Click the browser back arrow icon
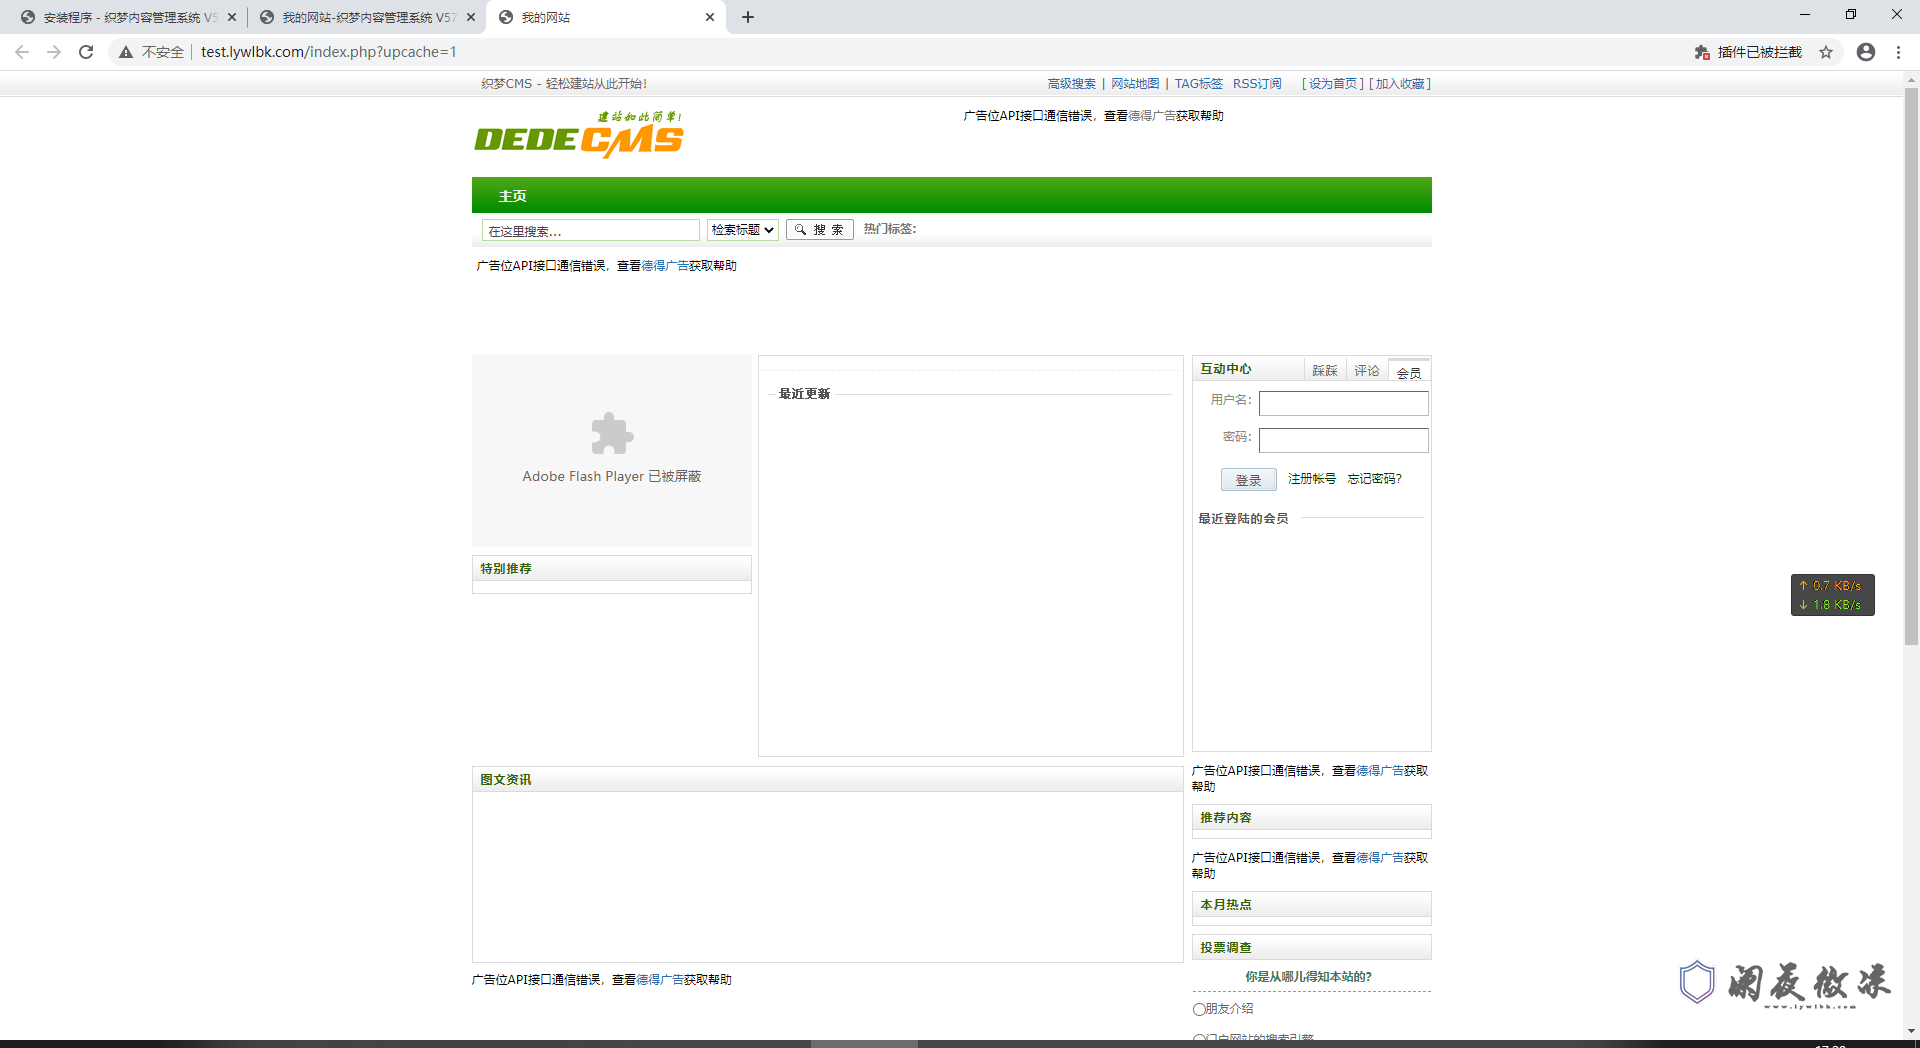1920x1048 pixels. (21, 52)
